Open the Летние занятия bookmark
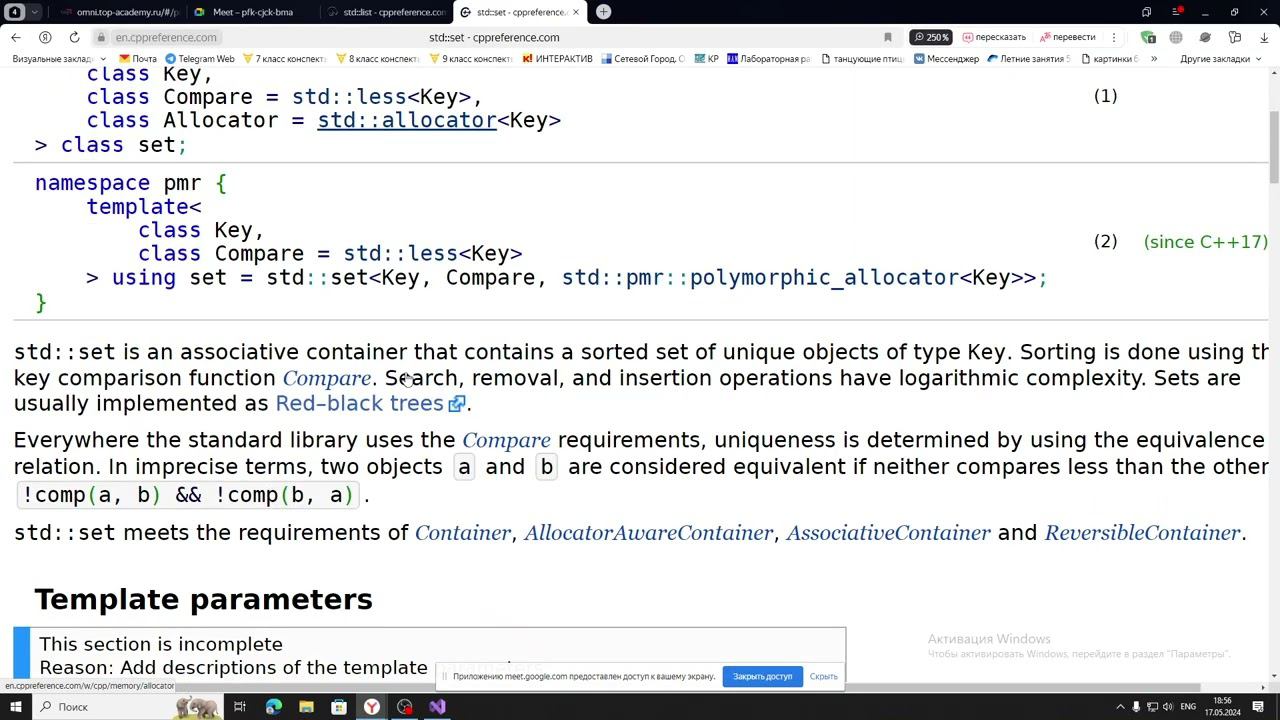 [x=1028, y=59]
